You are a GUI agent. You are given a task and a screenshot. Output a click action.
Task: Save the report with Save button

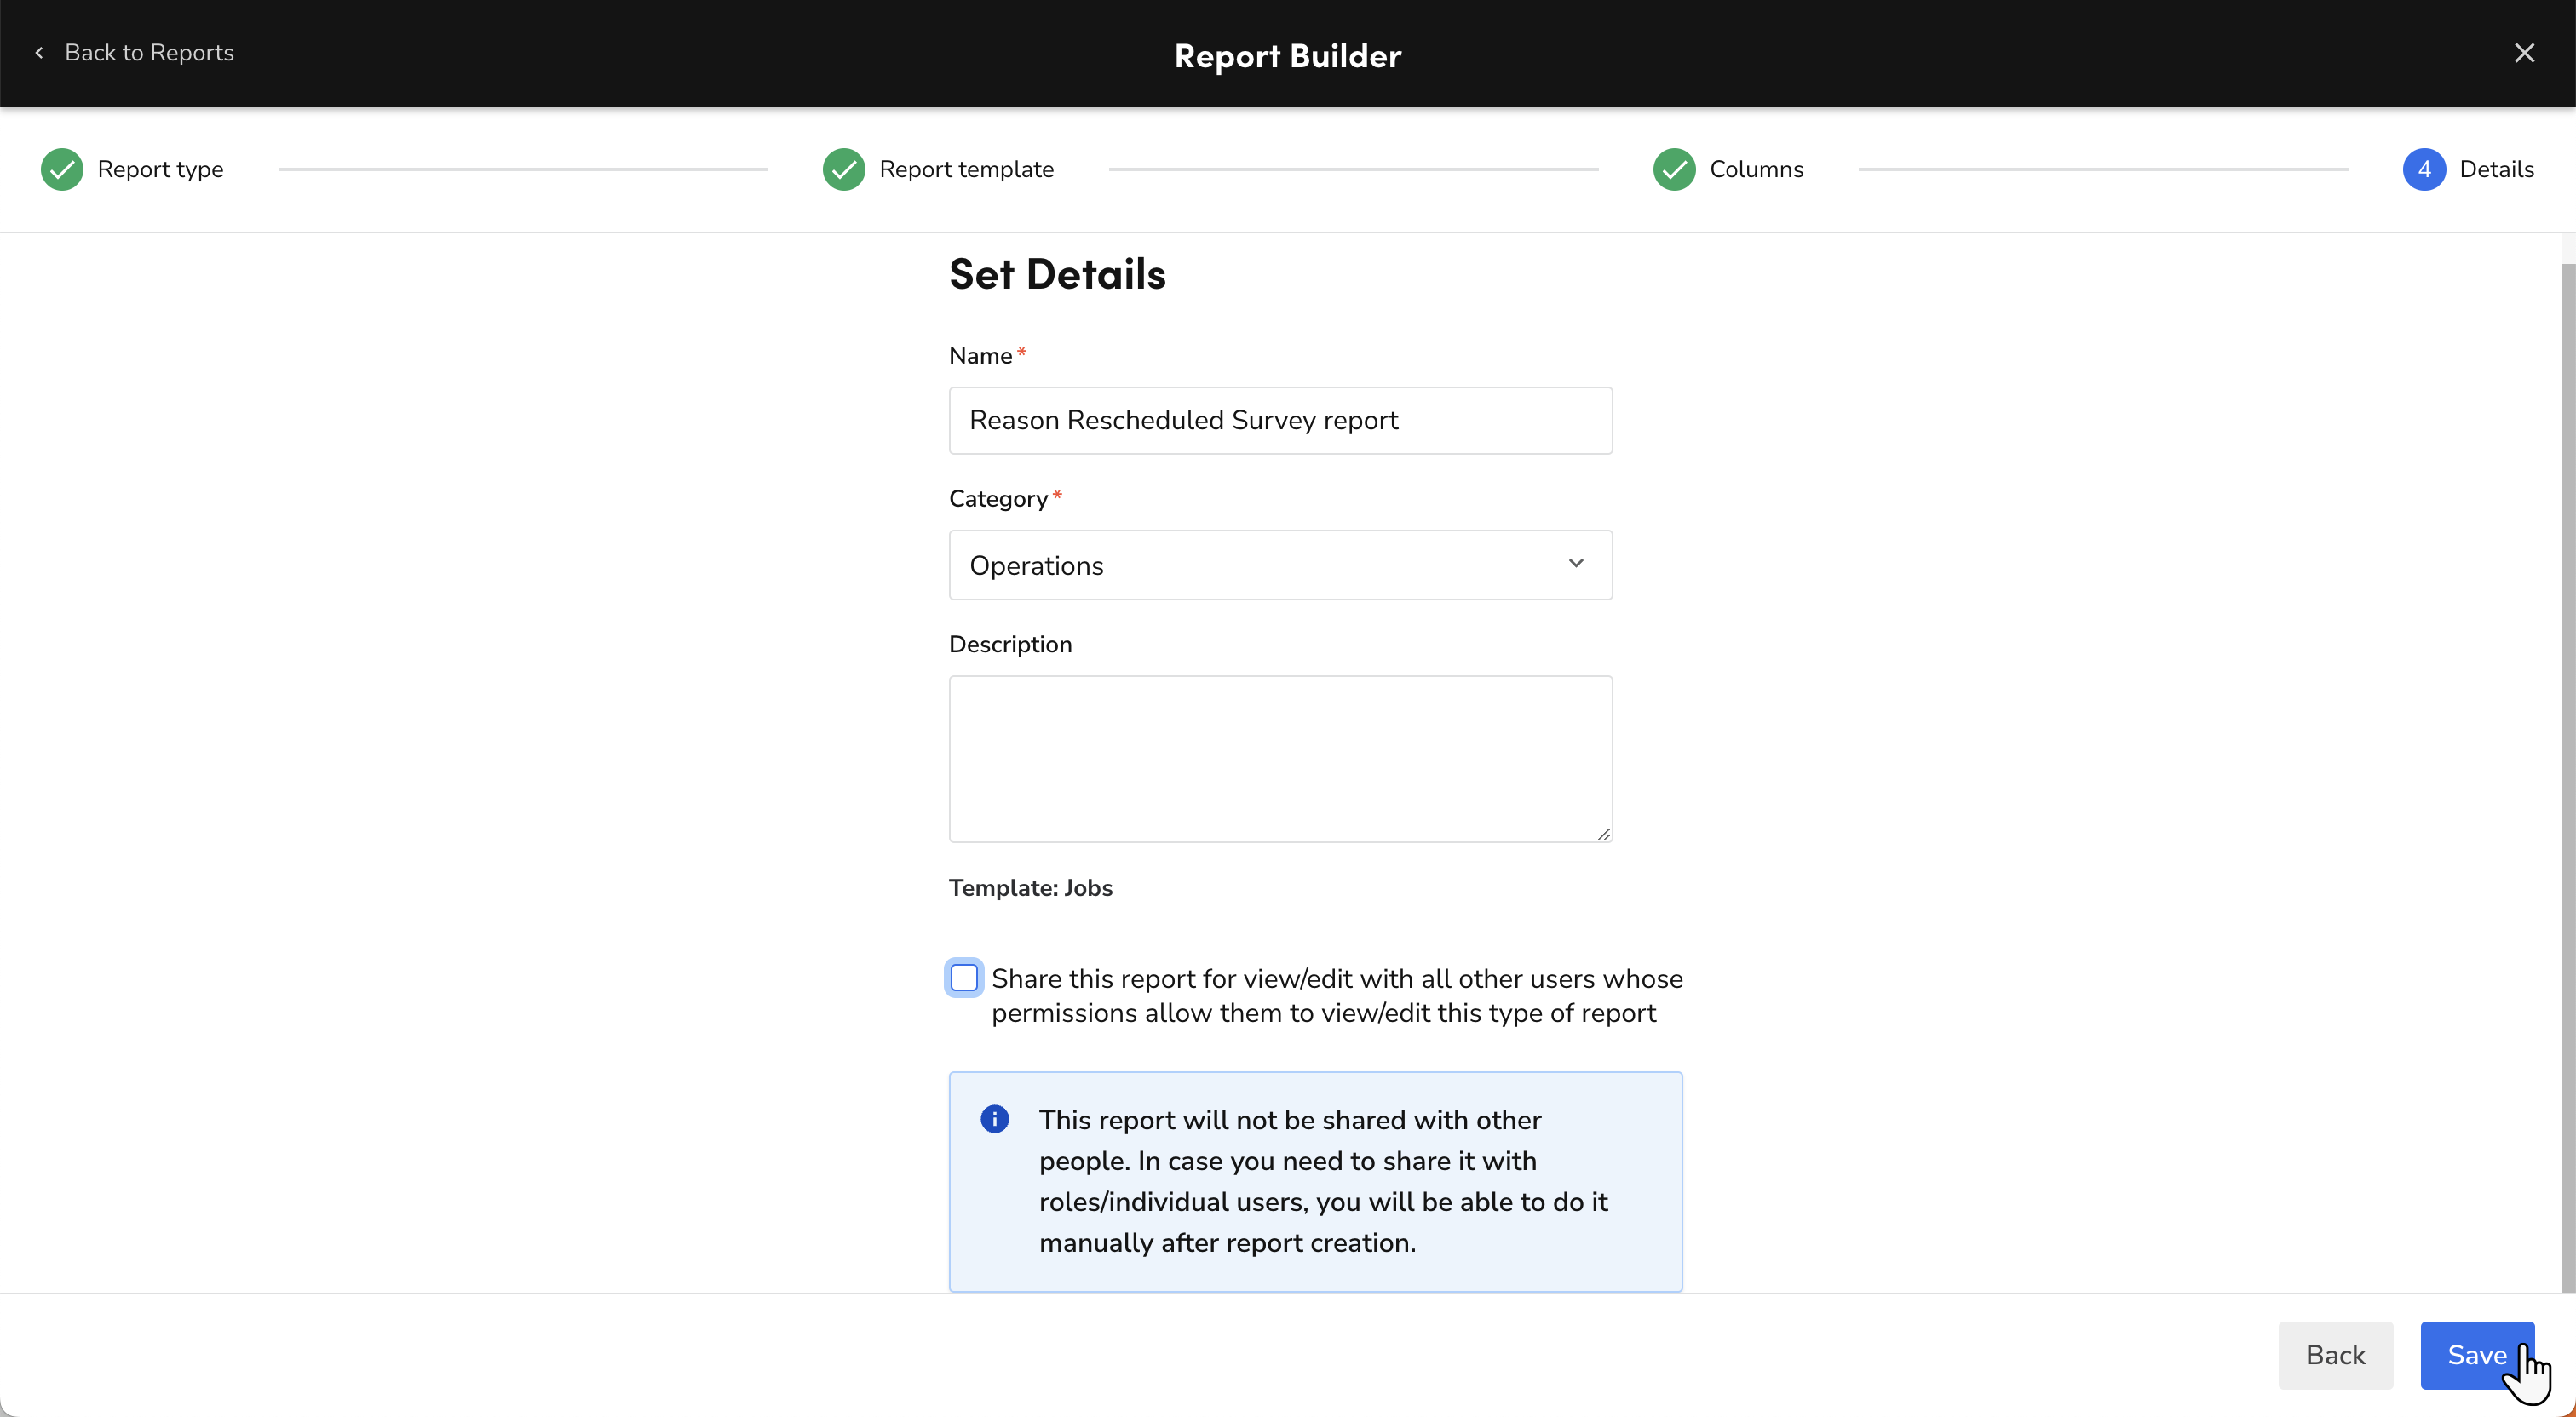coord(2476,1354)
